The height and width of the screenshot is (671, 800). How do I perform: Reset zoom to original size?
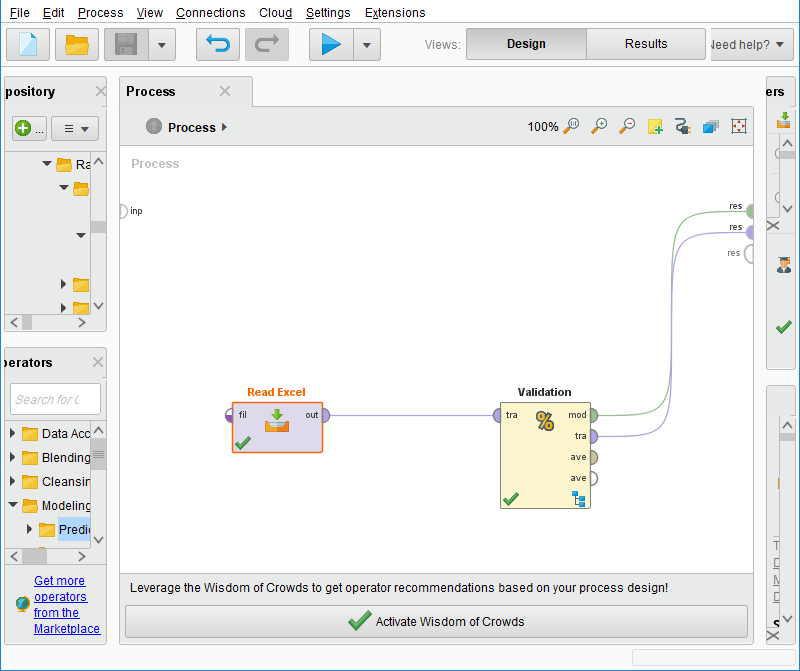coord(571,126)
